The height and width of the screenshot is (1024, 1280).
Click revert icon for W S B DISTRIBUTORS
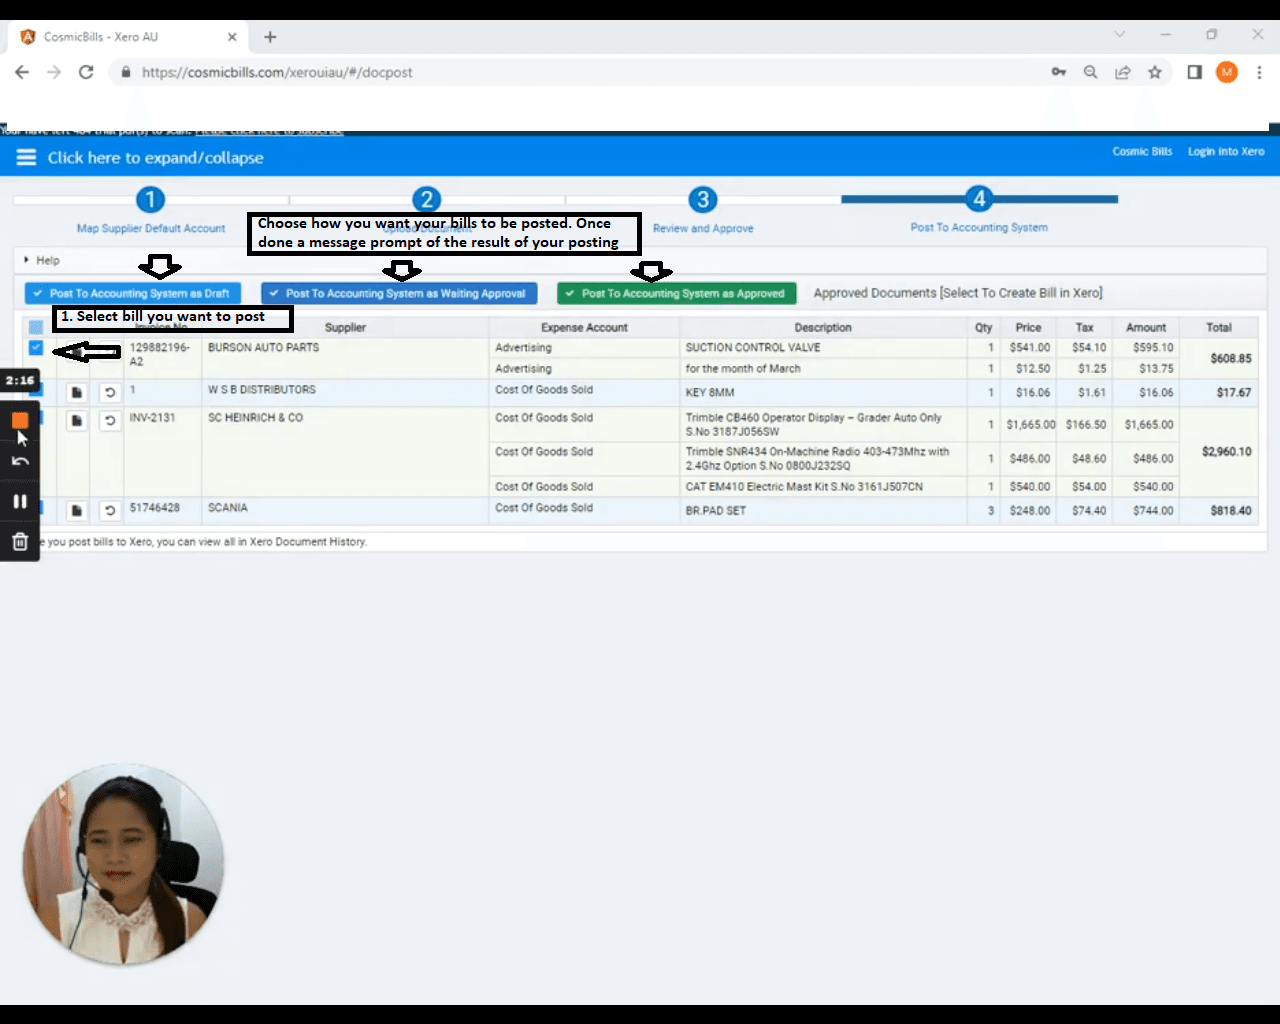[110, 392]
